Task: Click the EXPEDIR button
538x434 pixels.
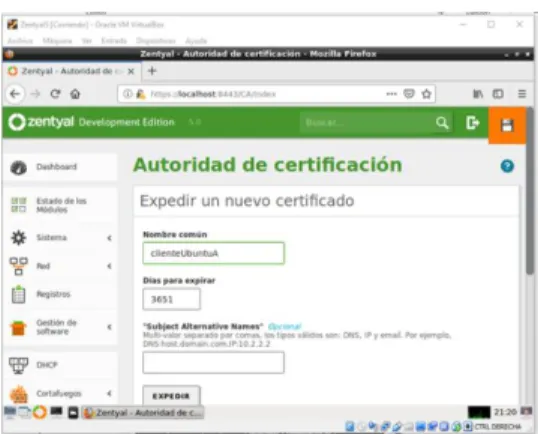Action: click(x=172, y=396)
